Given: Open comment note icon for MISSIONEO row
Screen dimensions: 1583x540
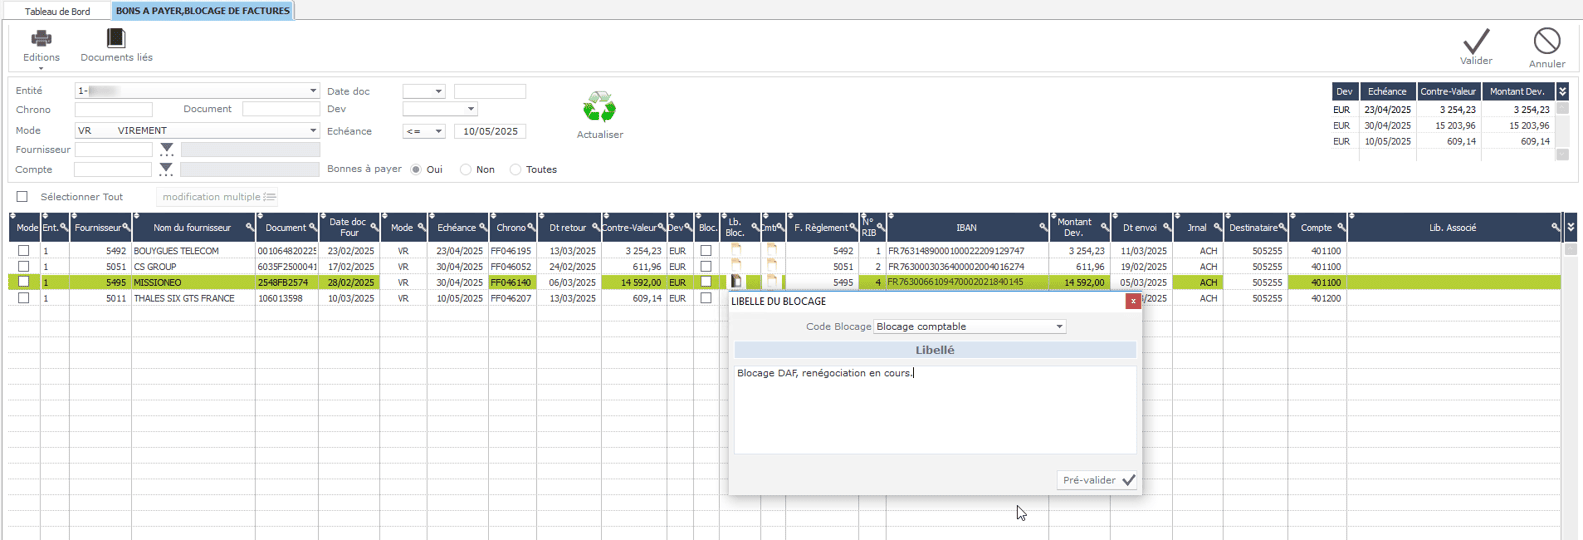Looking at the screenshot, I should 772,282.
